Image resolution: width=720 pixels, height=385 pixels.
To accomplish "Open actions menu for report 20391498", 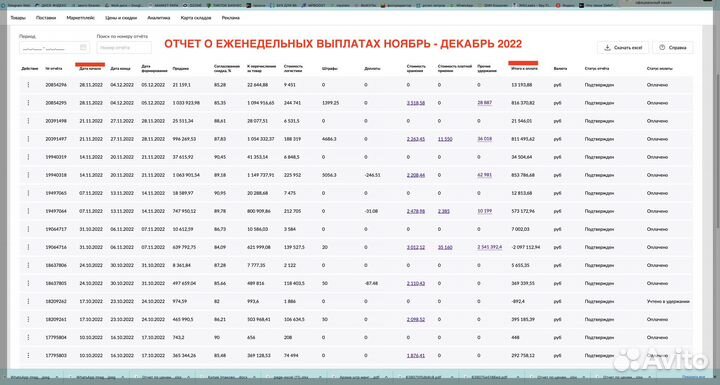I will (x=28, y=121).
